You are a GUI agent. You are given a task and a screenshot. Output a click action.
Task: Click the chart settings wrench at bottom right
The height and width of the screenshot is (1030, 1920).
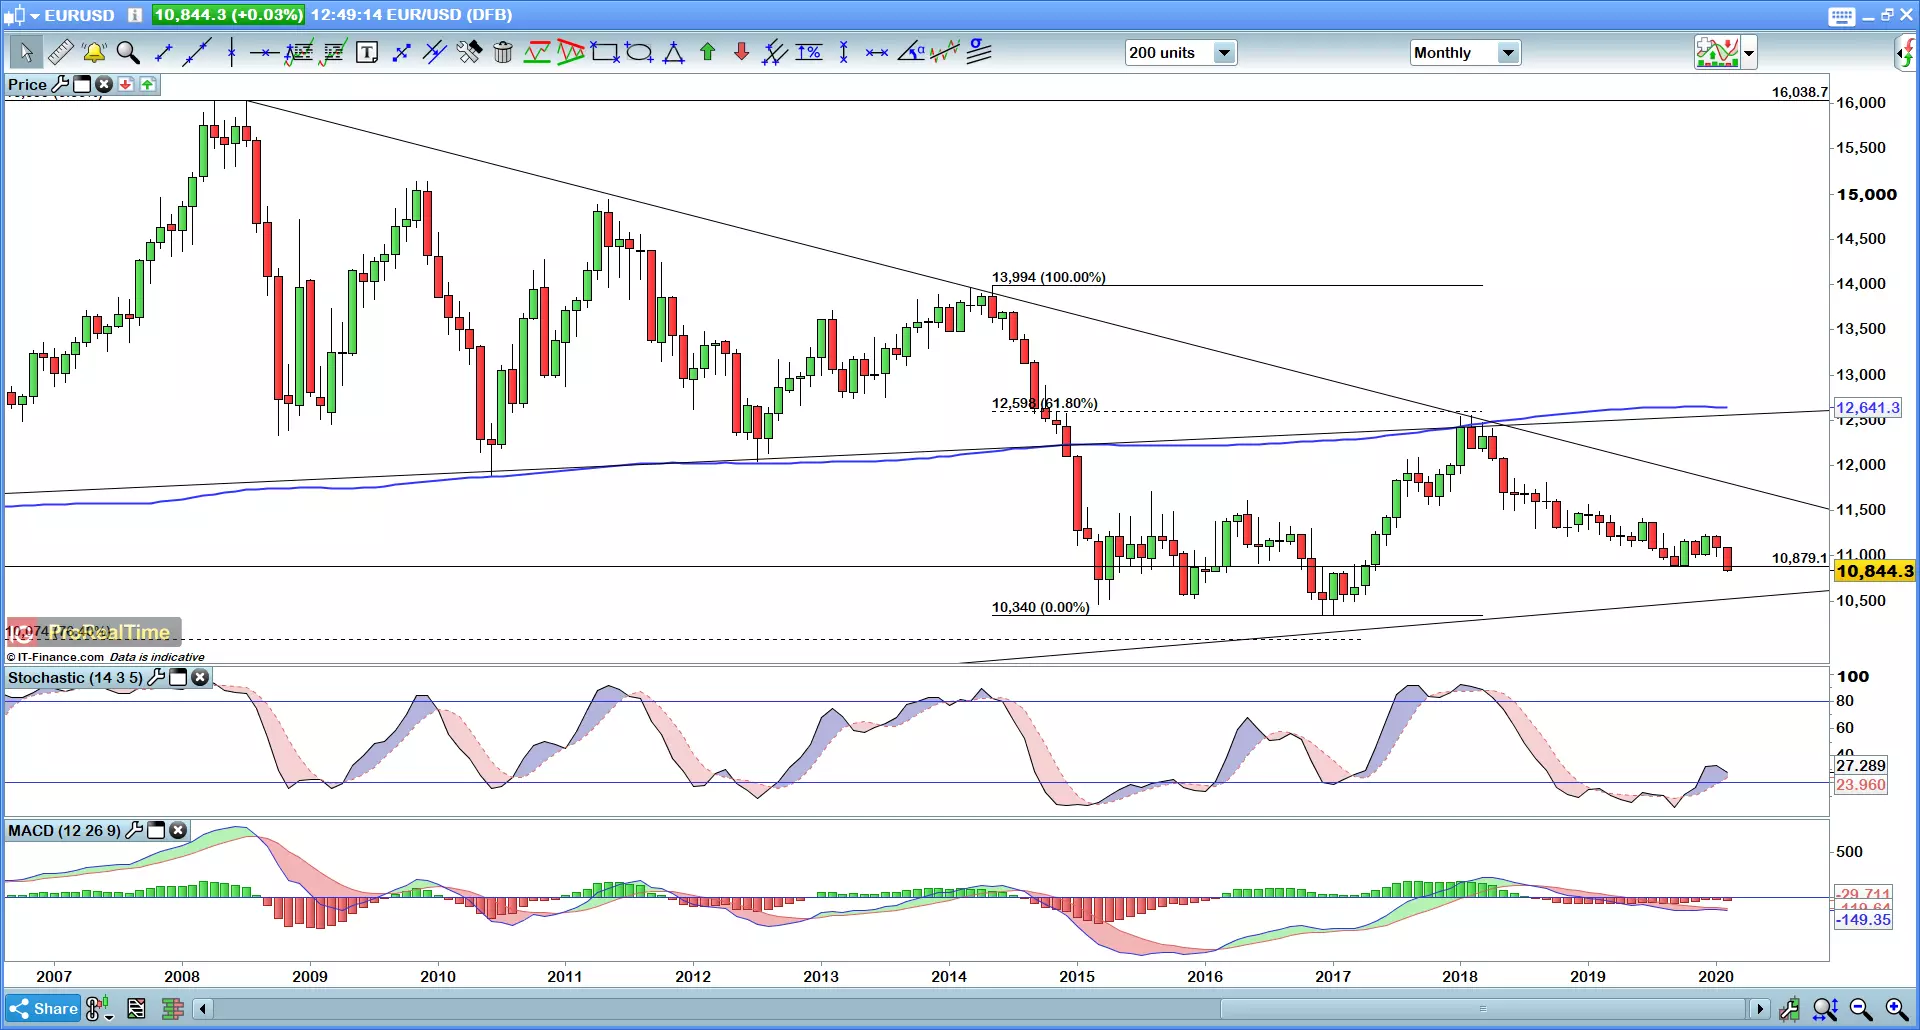pos(1789,1009)
